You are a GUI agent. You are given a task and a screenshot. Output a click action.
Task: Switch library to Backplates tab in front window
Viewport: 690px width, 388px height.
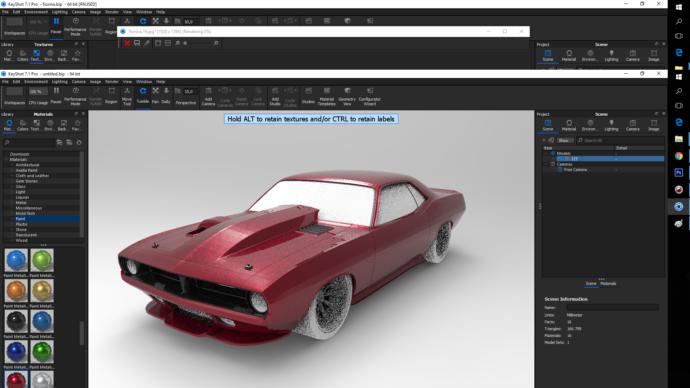tap(63, 125)
